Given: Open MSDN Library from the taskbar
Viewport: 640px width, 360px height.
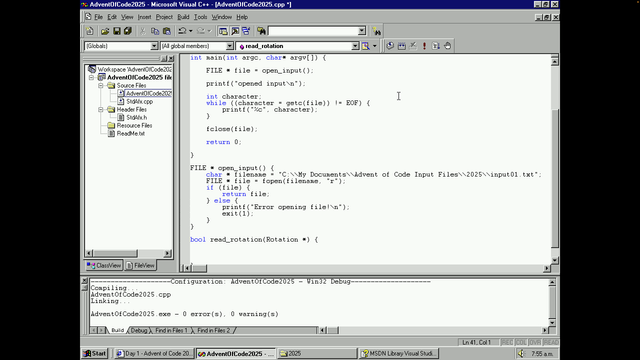Looking at the screenshot, I should [x=399, y=353].
